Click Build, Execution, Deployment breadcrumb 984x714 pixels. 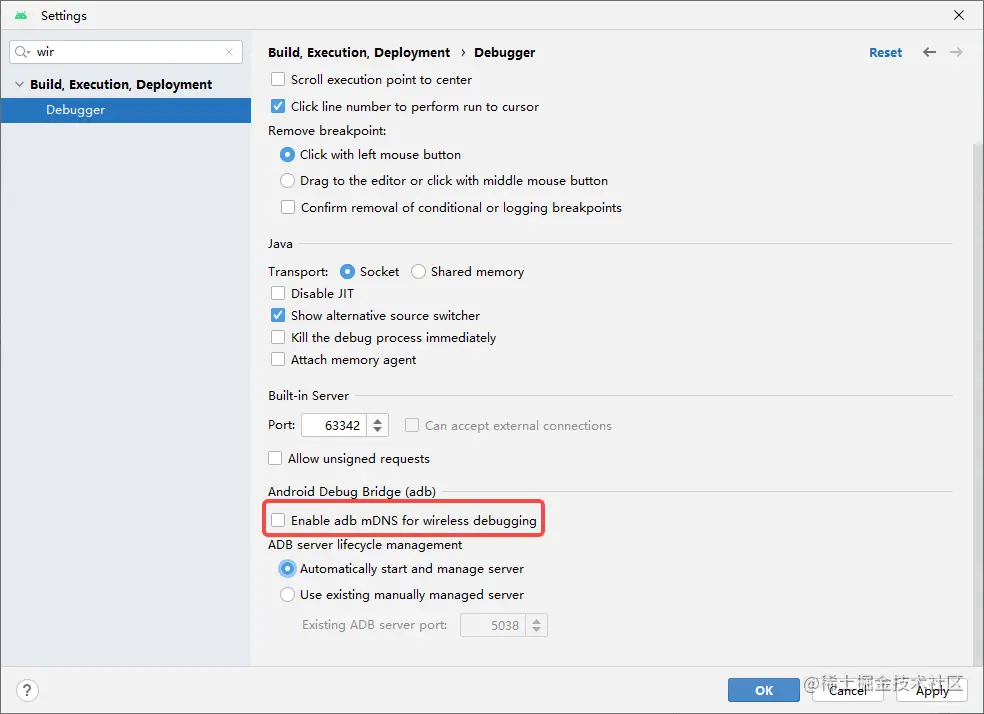click(x=359, y=53)
